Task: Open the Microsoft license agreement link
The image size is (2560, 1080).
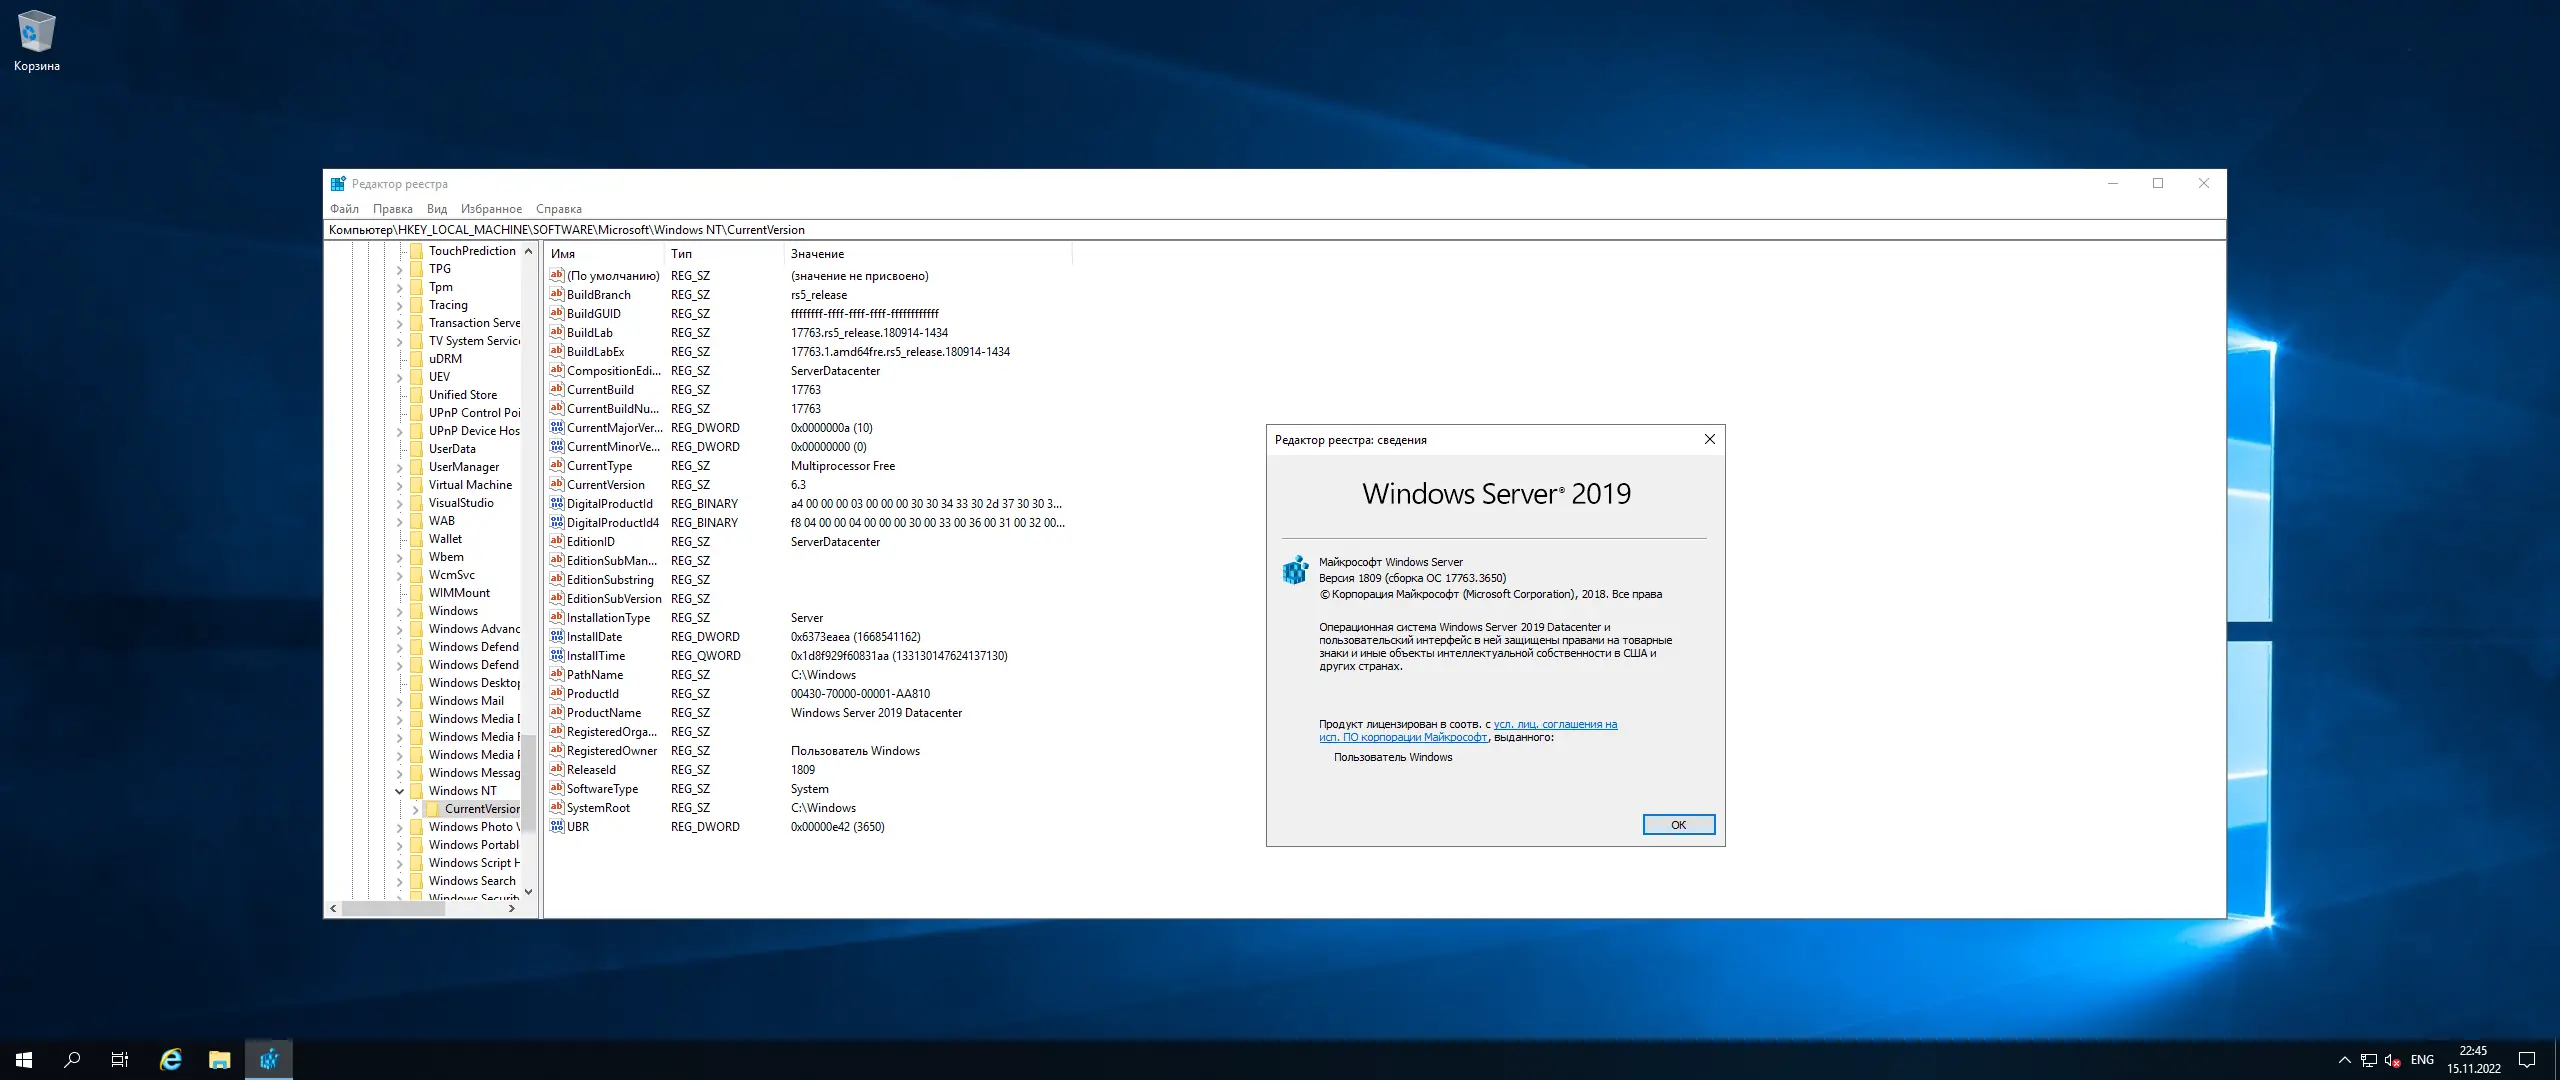Action: click(1554, 725)
